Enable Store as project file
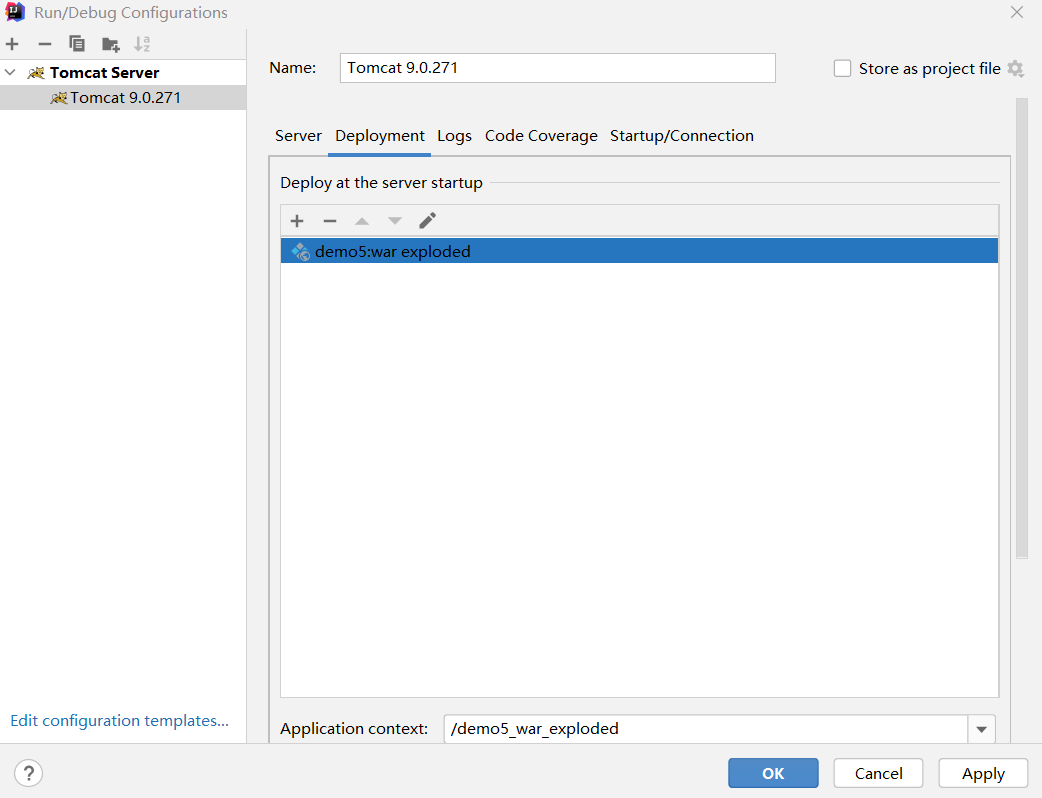 (842, 68)
